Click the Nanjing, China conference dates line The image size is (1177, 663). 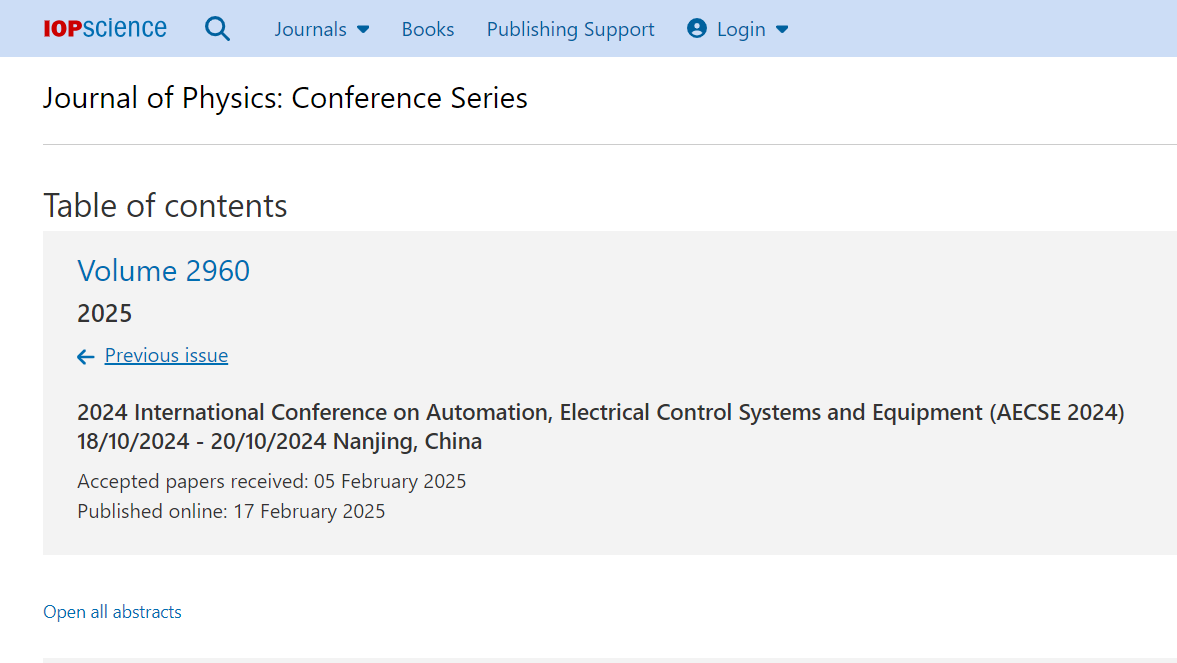tap(279, 441)
